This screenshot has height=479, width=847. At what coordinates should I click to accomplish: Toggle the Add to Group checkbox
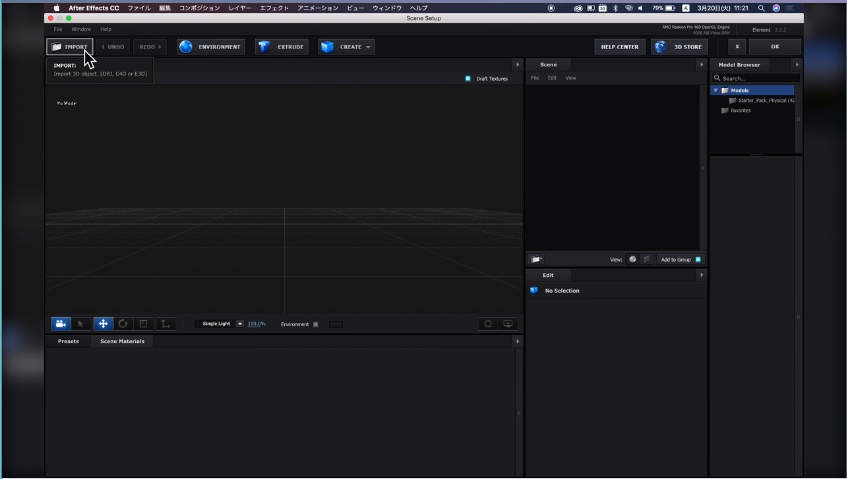[x=698, y=259]
